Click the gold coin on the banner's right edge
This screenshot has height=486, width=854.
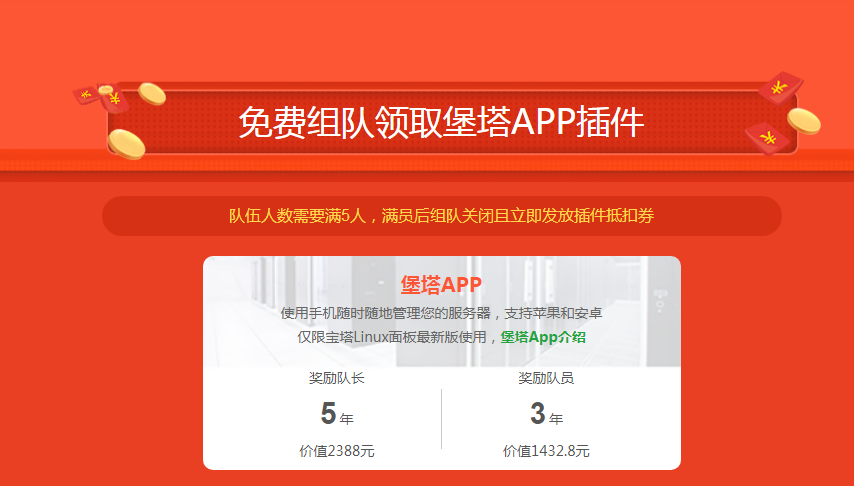click(x=803, y=121)
